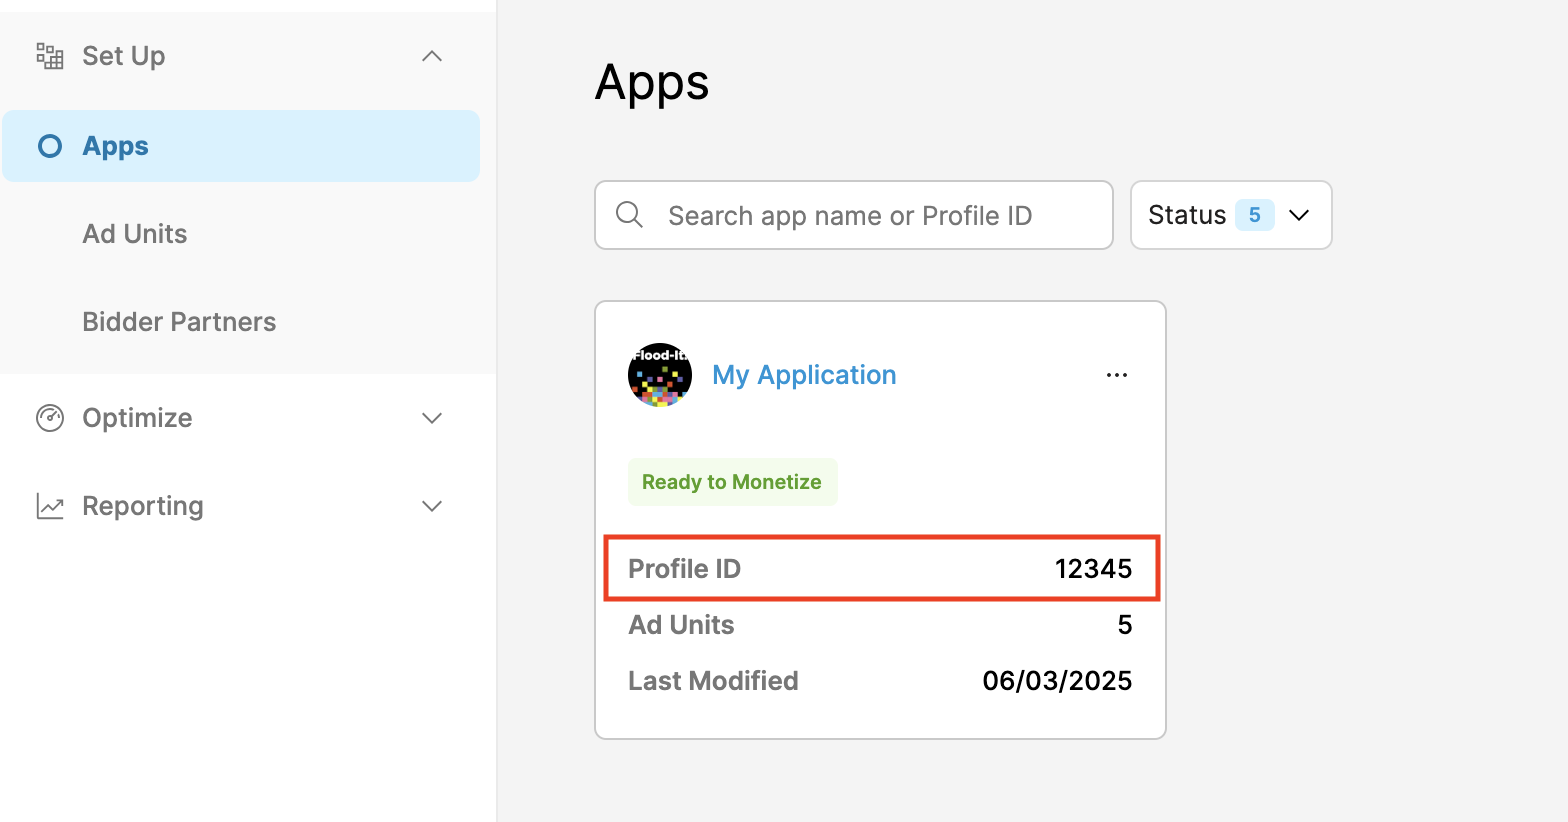Click the Reporting chart icon
This screenshot has width=1568, height=822.
(50, 506)
